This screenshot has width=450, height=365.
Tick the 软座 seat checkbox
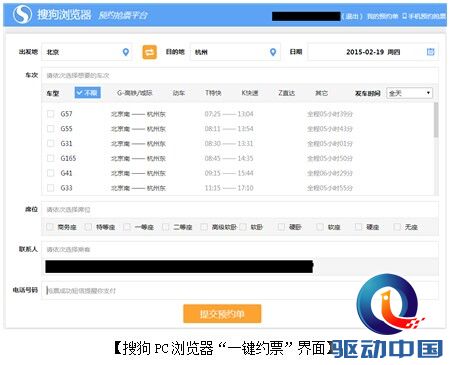click(320, 227)
